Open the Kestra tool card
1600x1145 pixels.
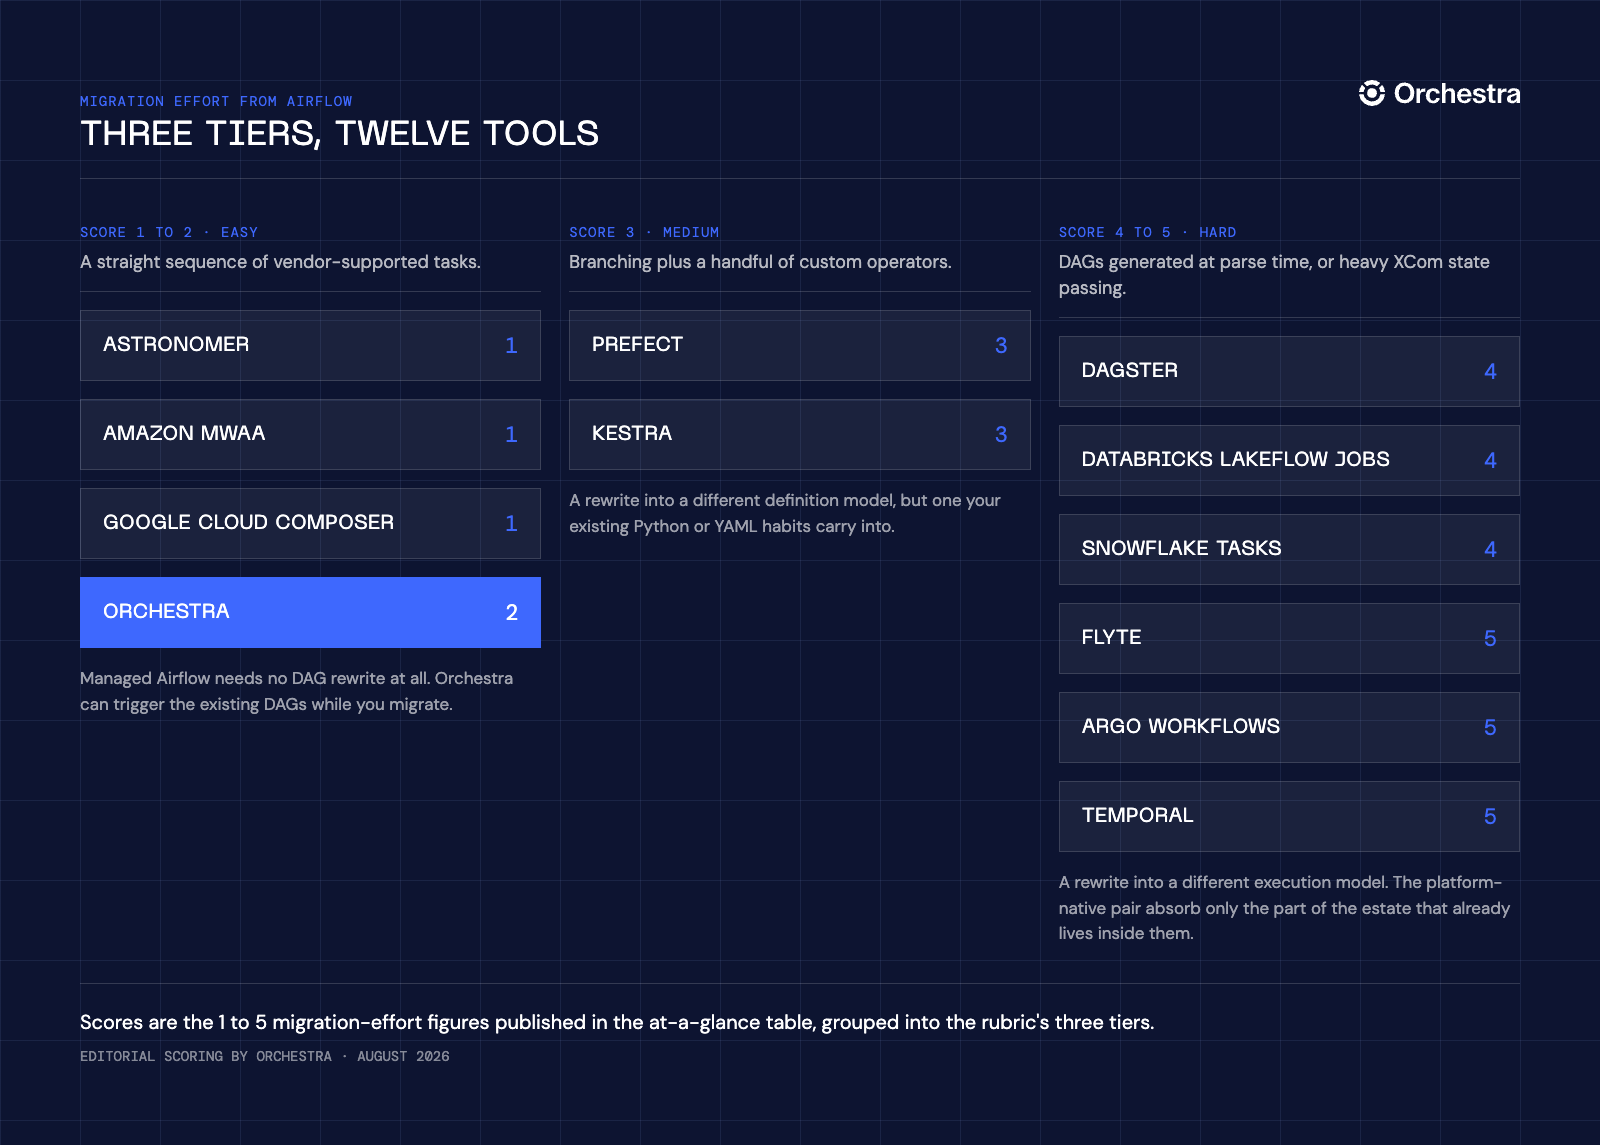pos(800,434)
